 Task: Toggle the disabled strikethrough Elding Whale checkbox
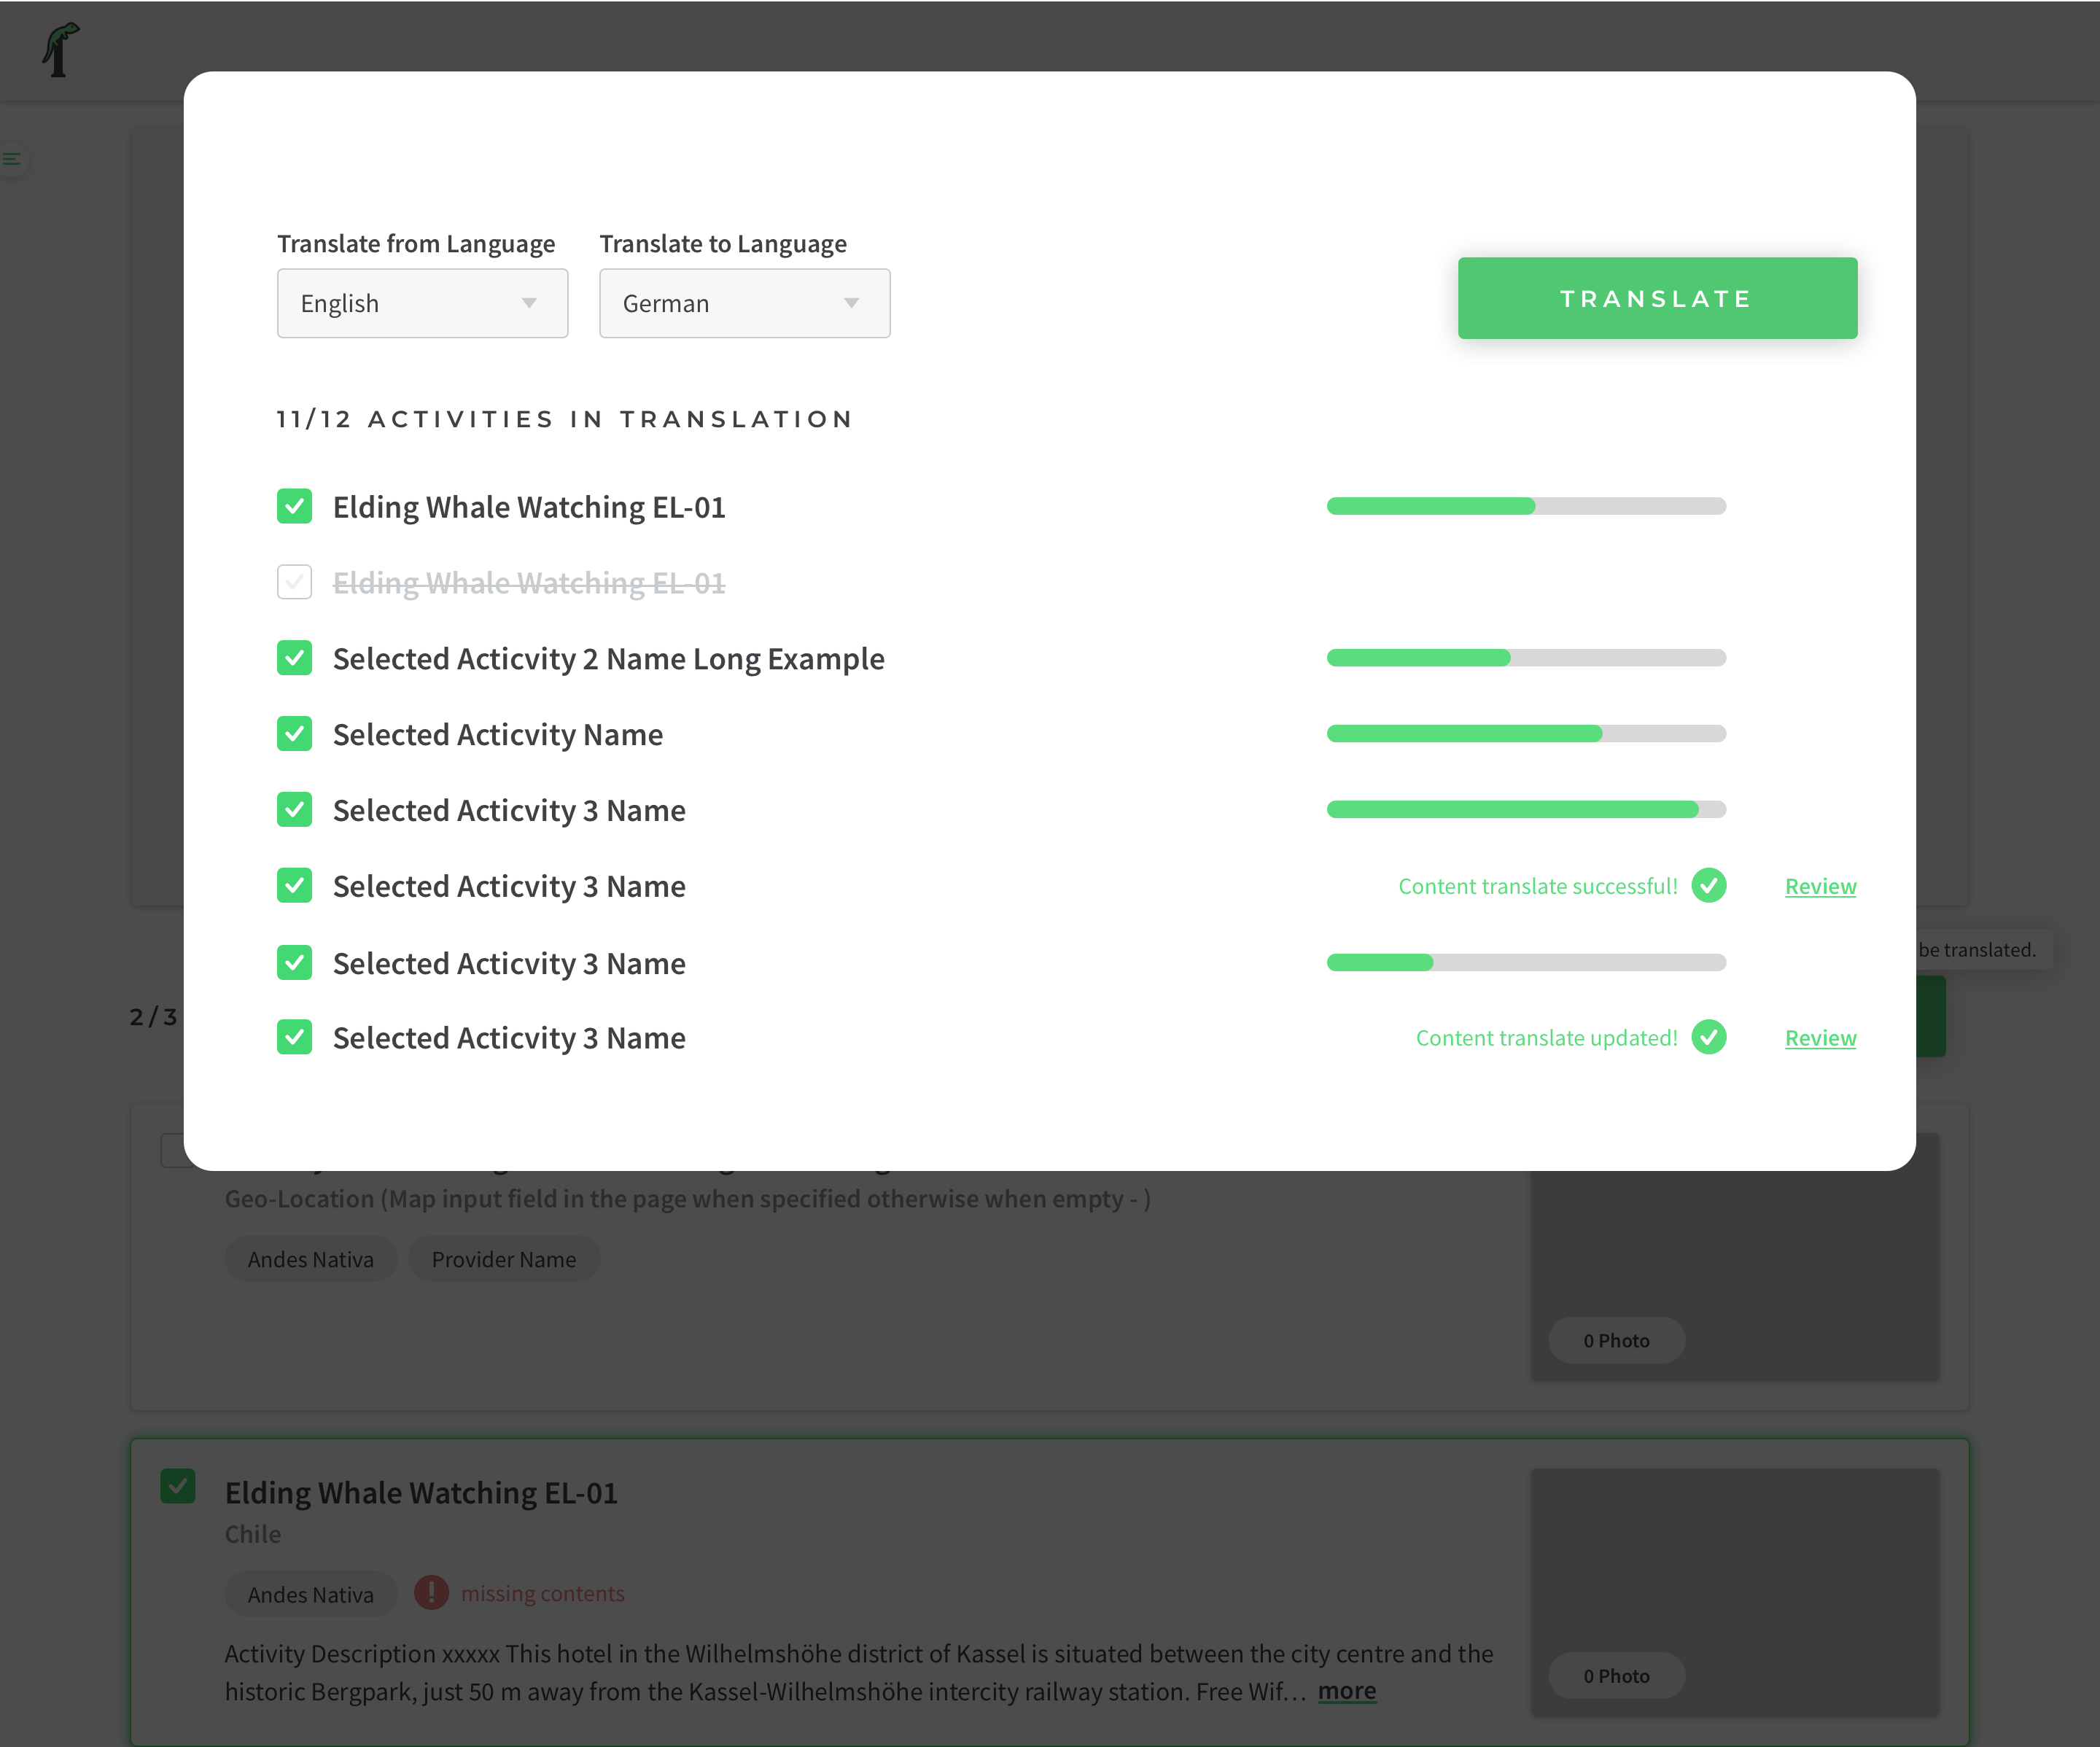point(294,582)
